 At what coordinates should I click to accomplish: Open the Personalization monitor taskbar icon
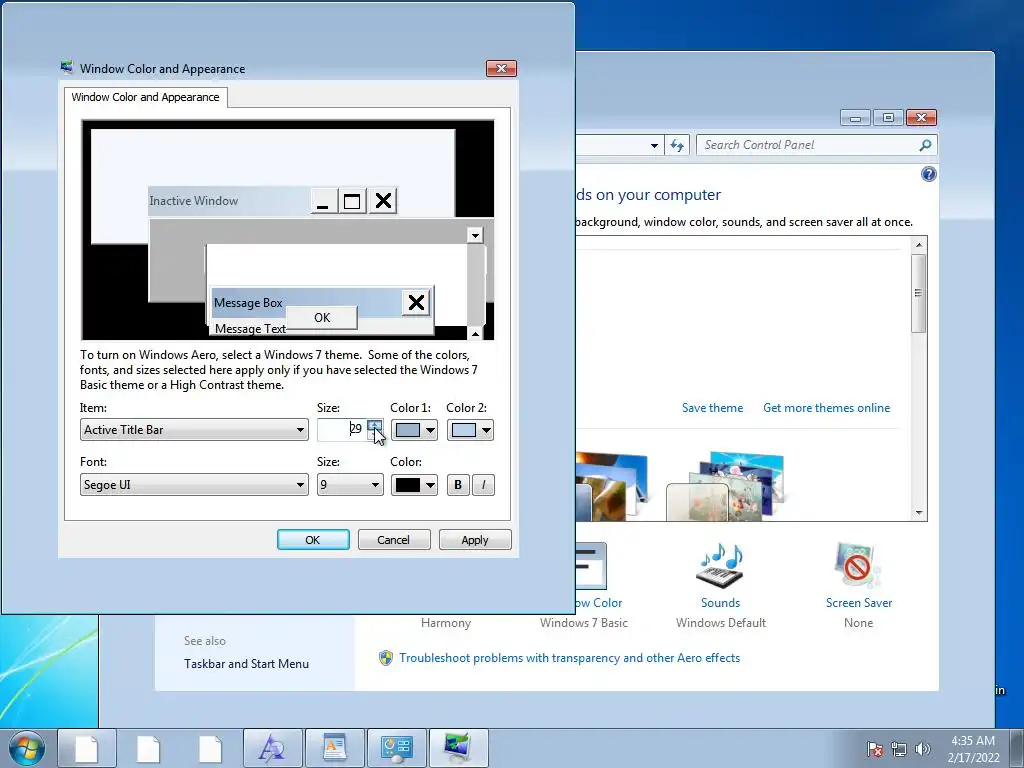[458, 748]
